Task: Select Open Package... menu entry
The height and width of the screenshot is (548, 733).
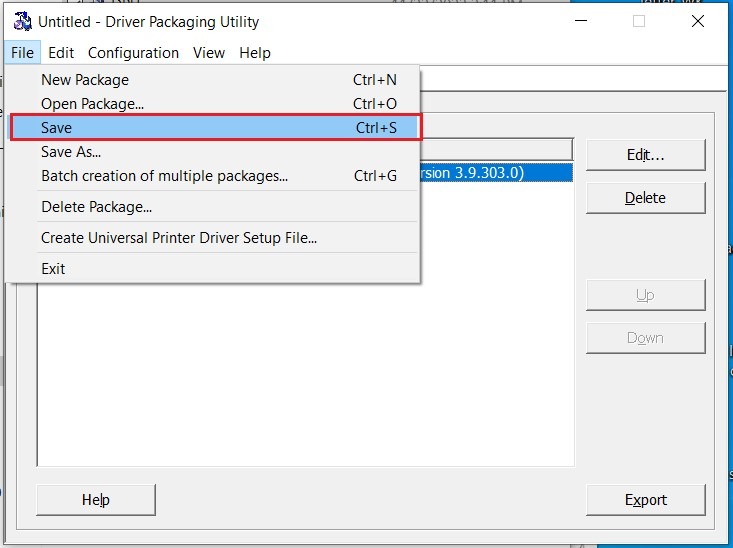Action: pos(93,104)
